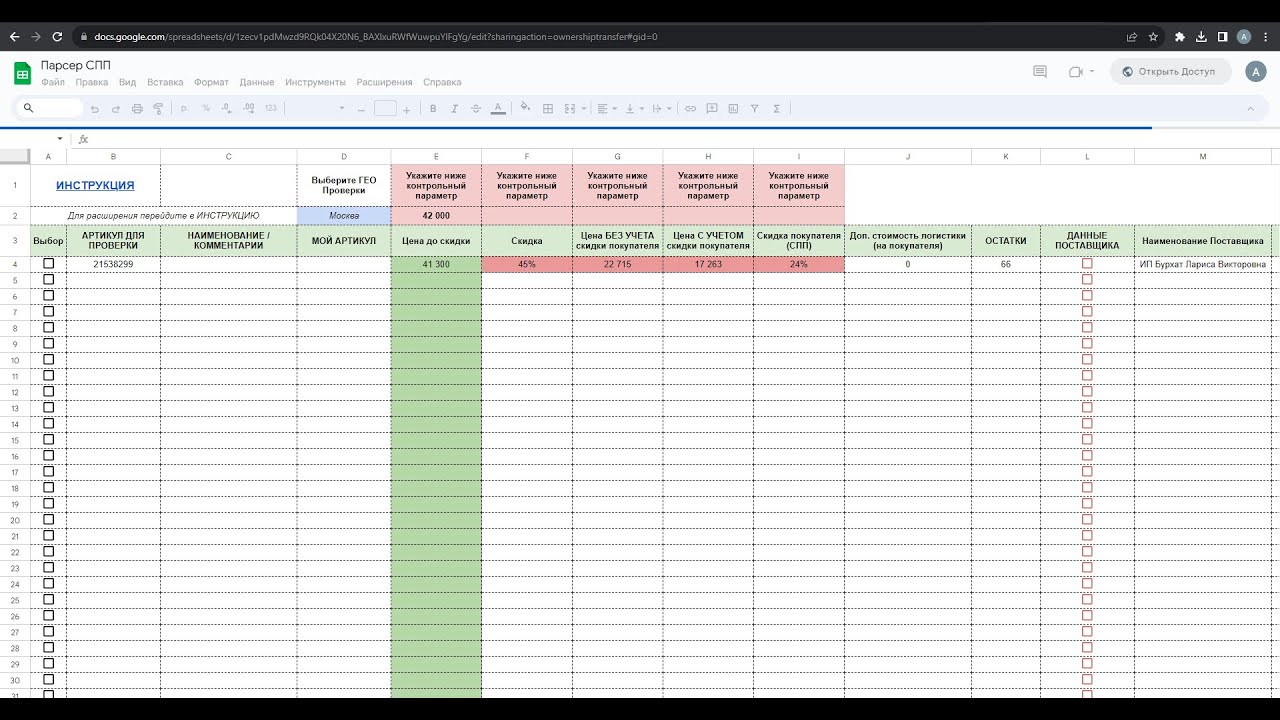Insert a comment via toolbar

[x=712, y=108]
